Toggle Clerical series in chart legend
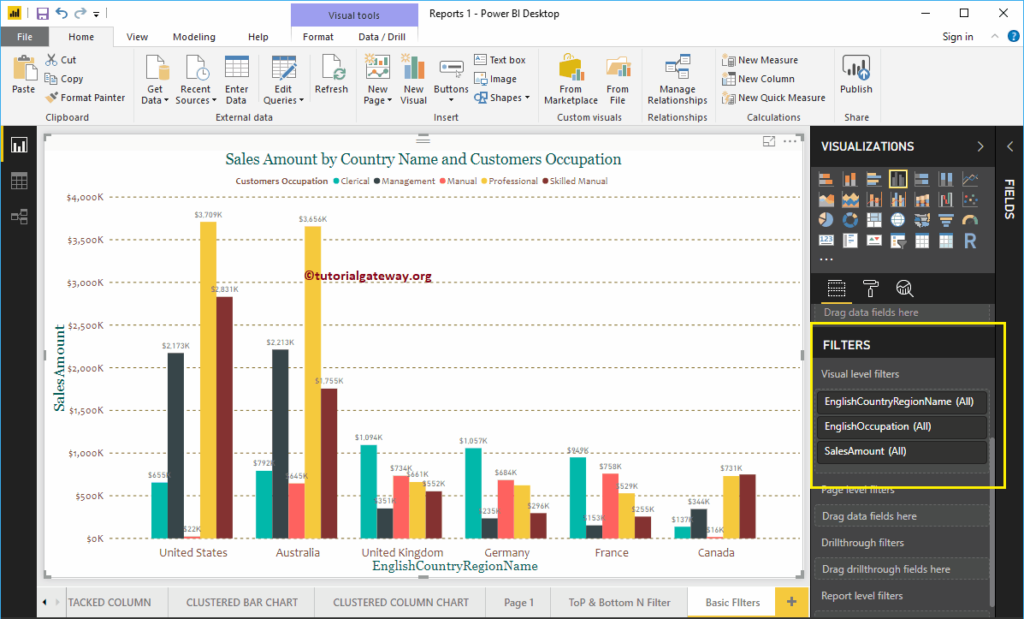The height and width of the screenshot is (619, 1024). [351, 181]
